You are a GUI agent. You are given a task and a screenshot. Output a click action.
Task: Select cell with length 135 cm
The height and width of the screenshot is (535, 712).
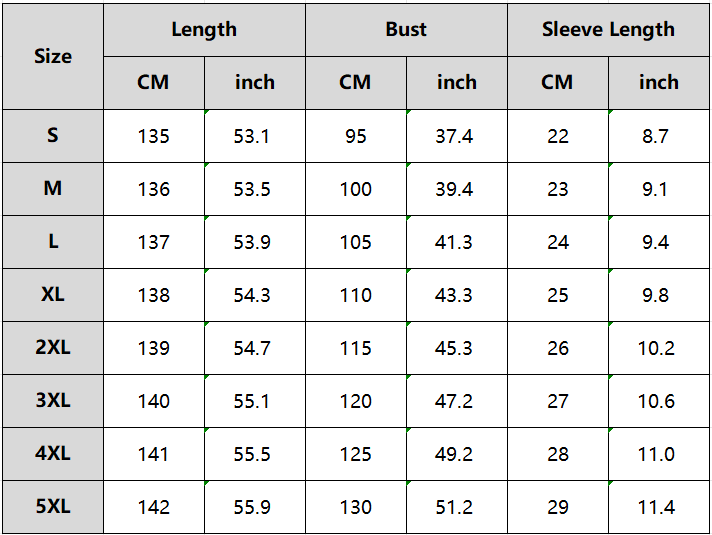pyautogui.click(x=153, y=136)
